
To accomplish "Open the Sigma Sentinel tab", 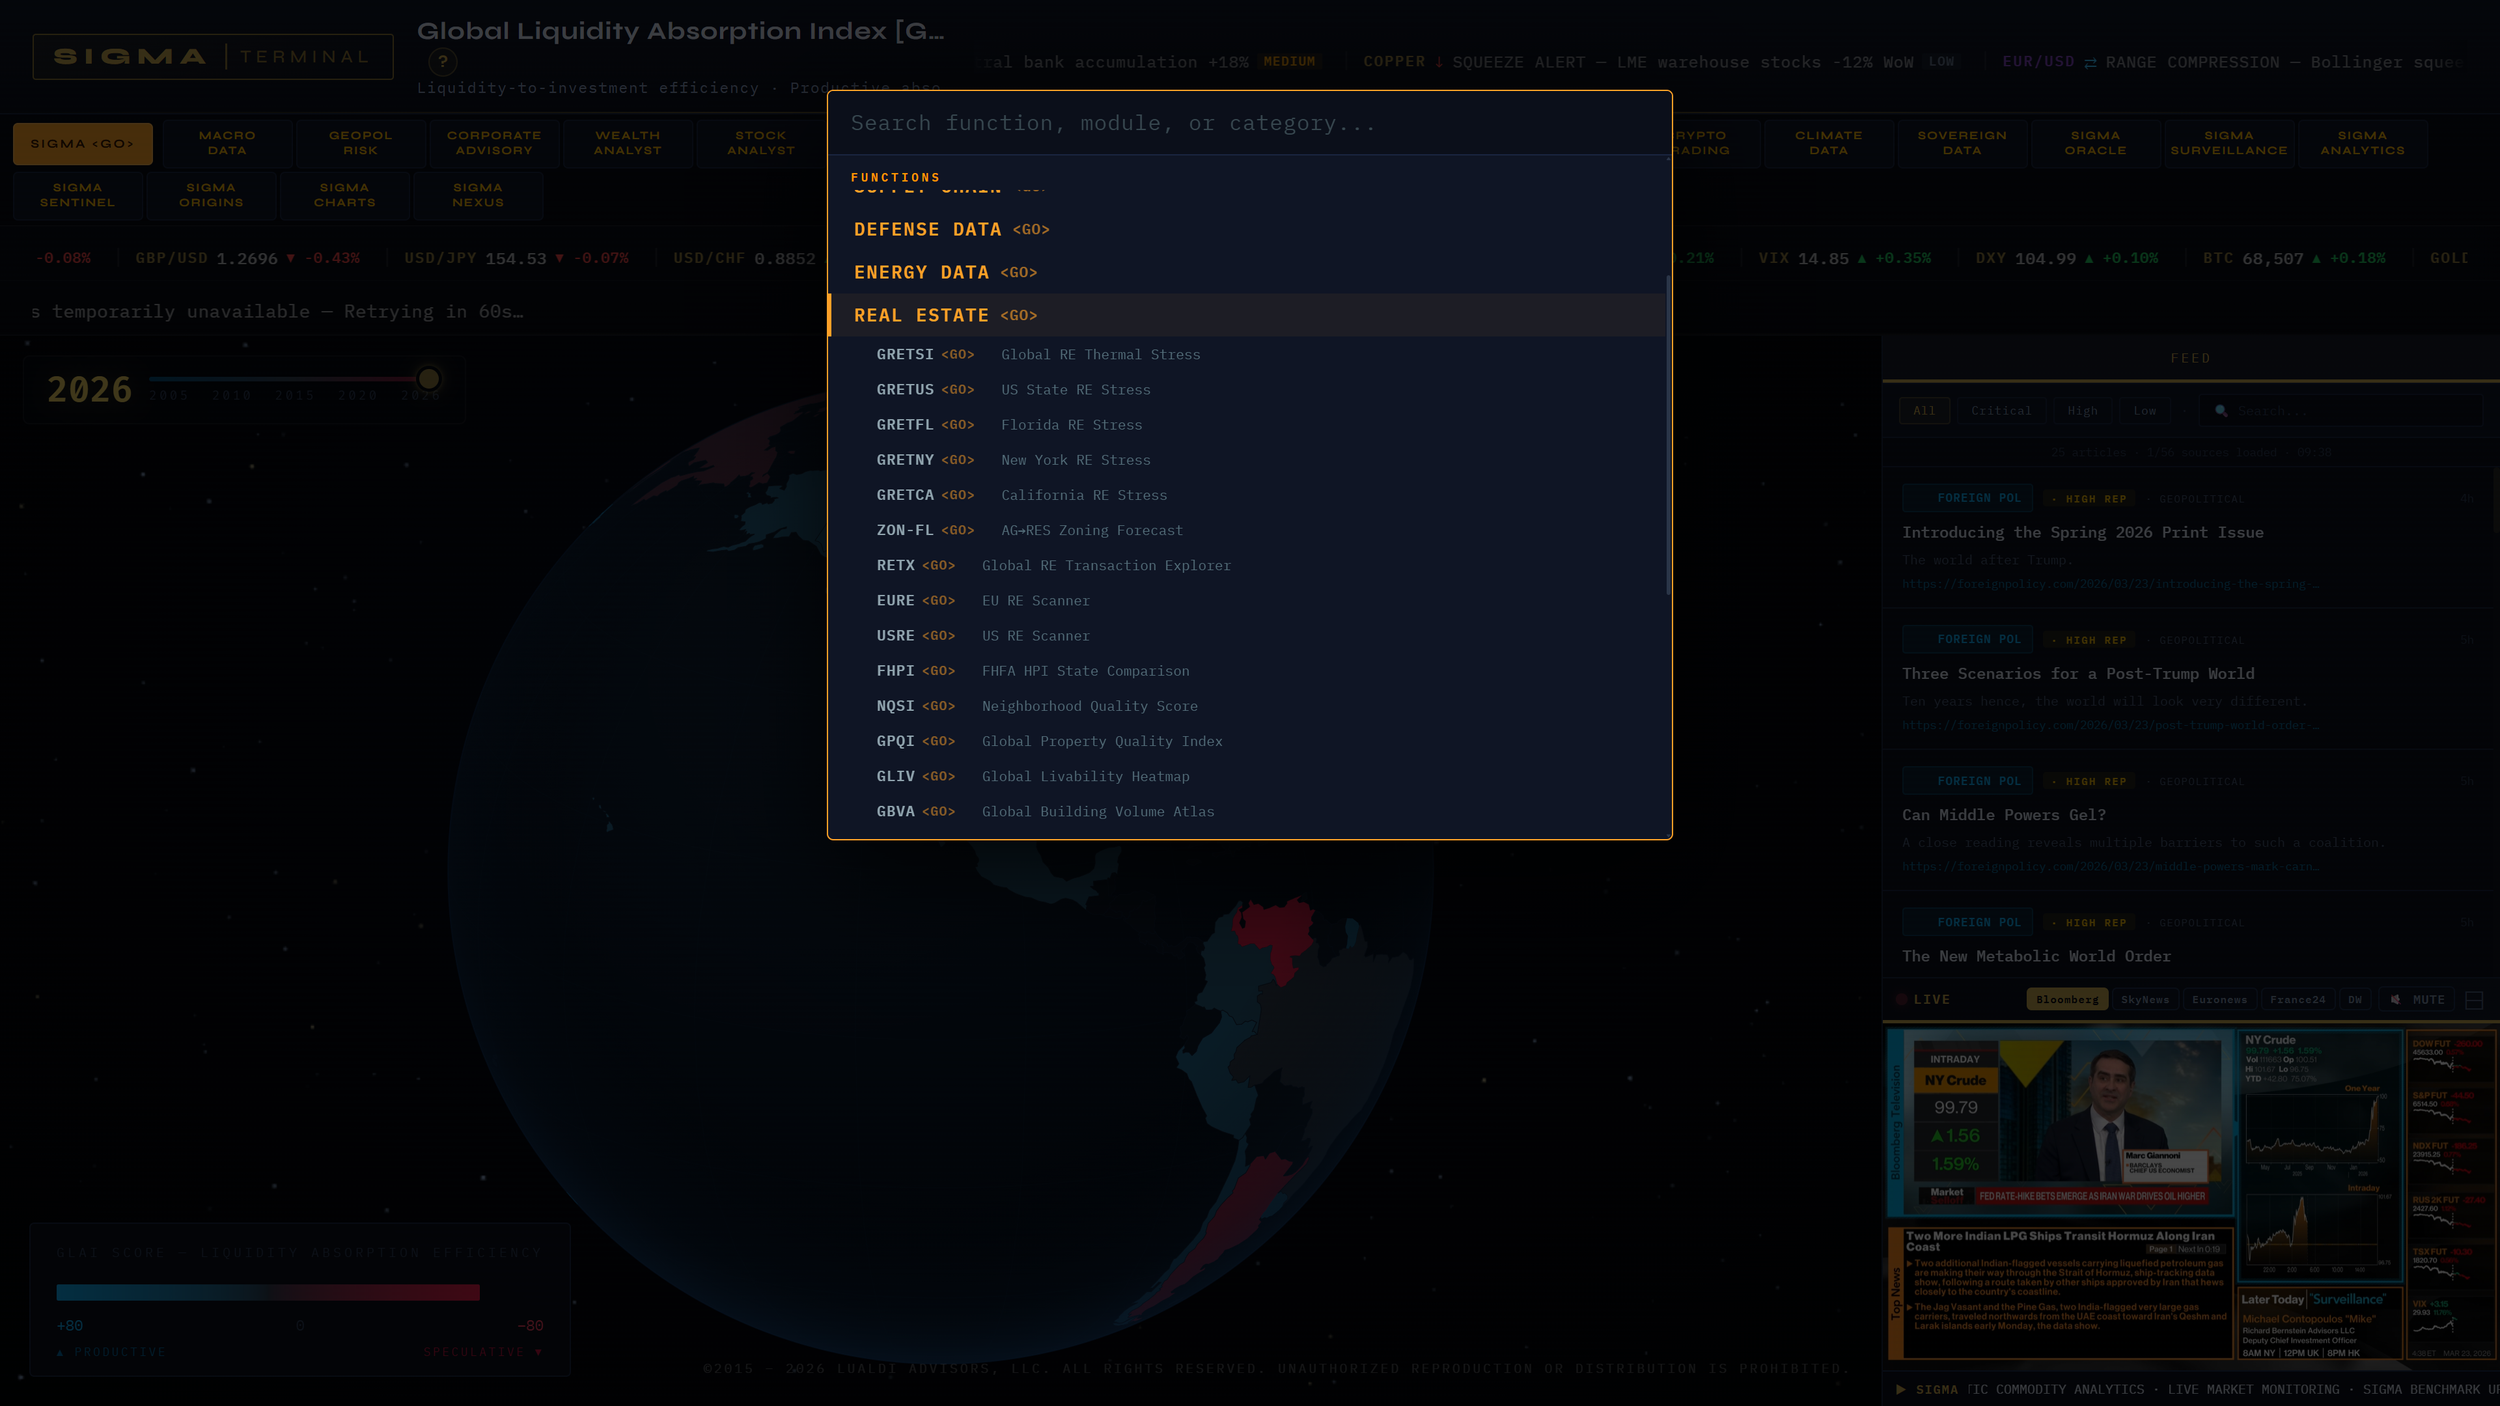I will tap(77, 195).
